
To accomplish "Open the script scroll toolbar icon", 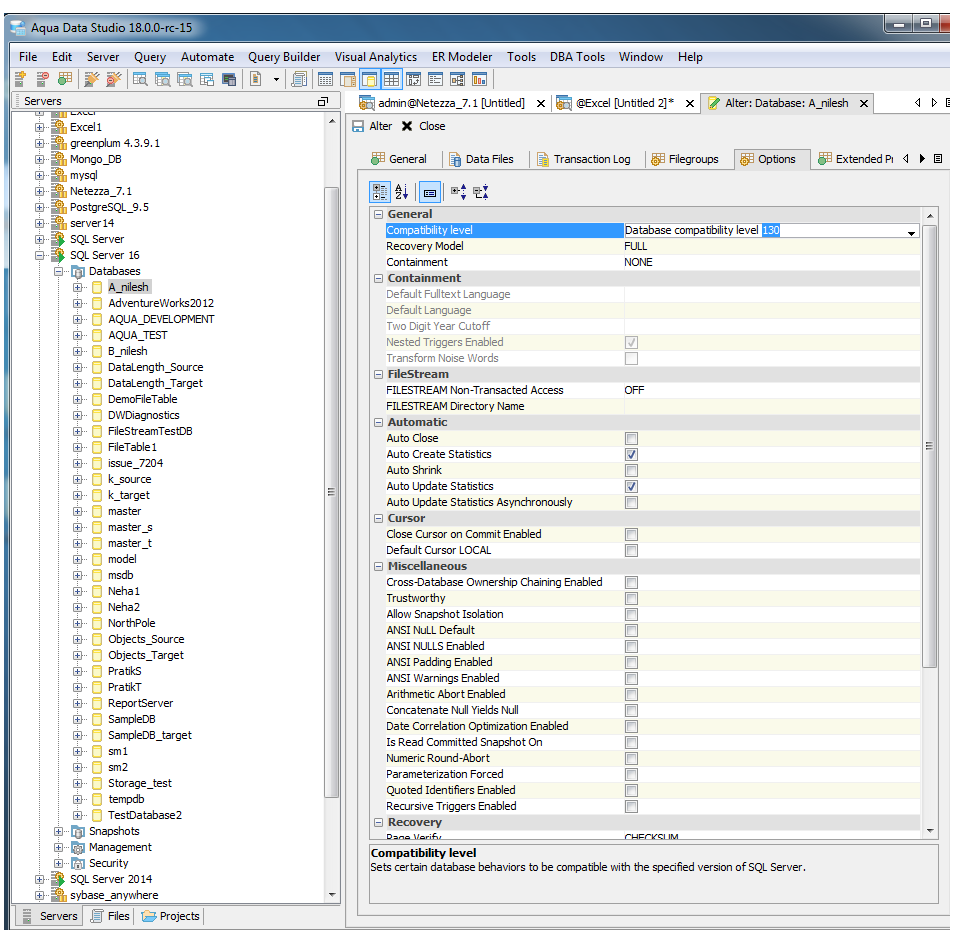I will 299,79.
